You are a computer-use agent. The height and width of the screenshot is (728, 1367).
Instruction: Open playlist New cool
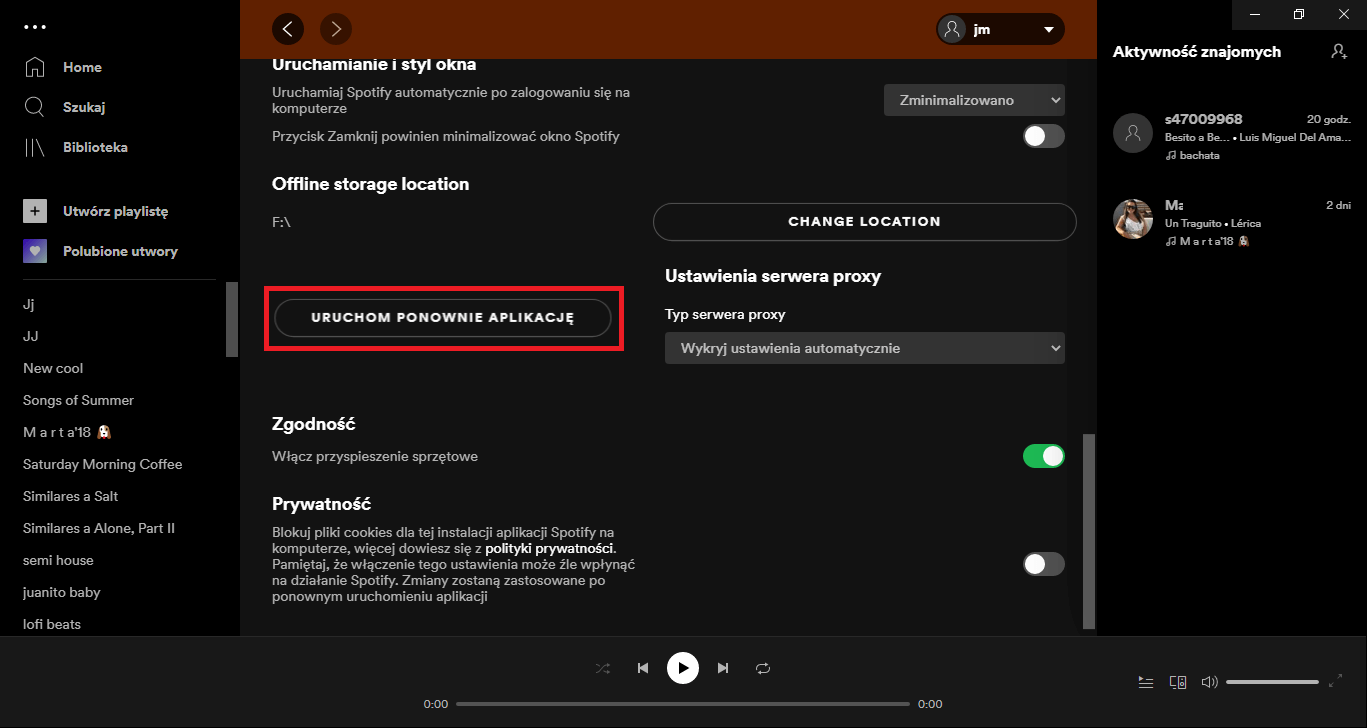[53, 368]
